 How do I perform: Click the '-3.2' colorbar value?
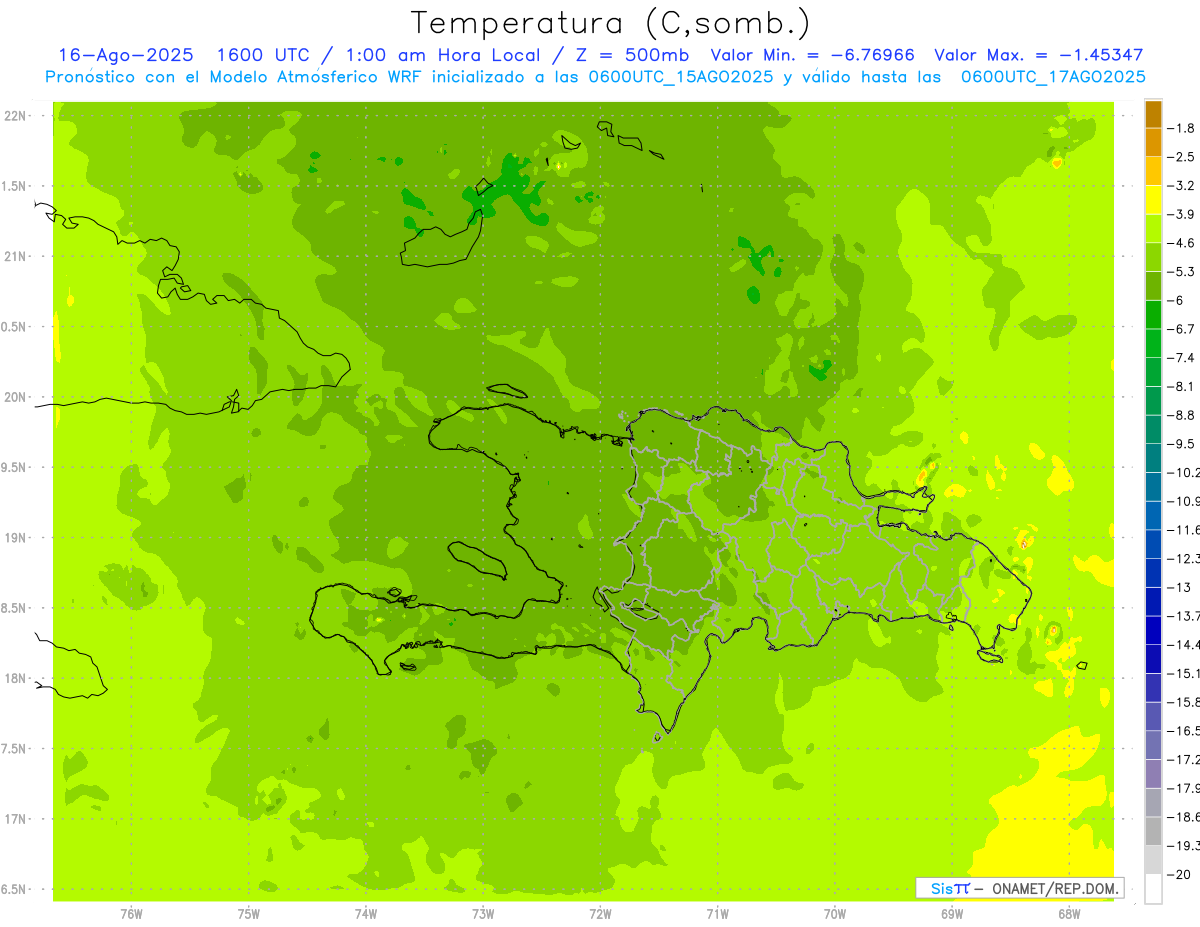click(x=1183, y=186)
